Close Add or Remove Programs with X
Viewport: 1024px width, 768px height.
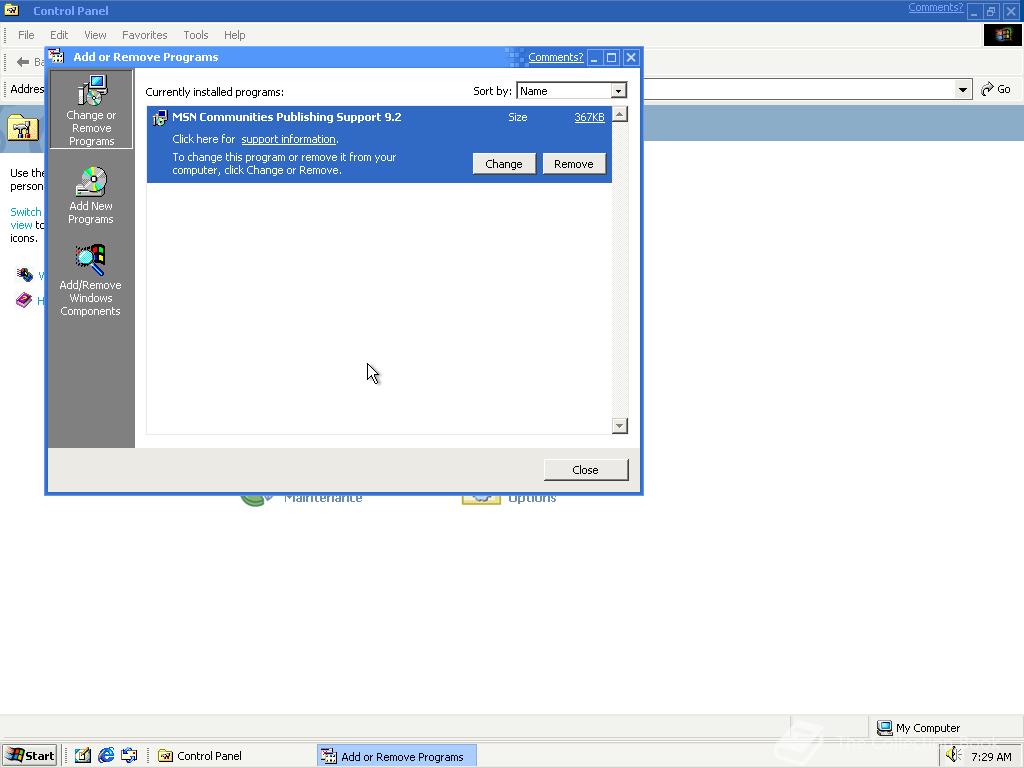tap(631, 57)
